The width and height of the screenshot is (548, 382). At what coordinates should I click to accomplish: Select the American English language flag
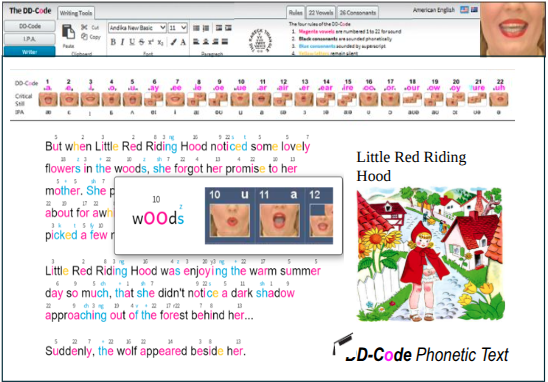(x=464, y=10)
